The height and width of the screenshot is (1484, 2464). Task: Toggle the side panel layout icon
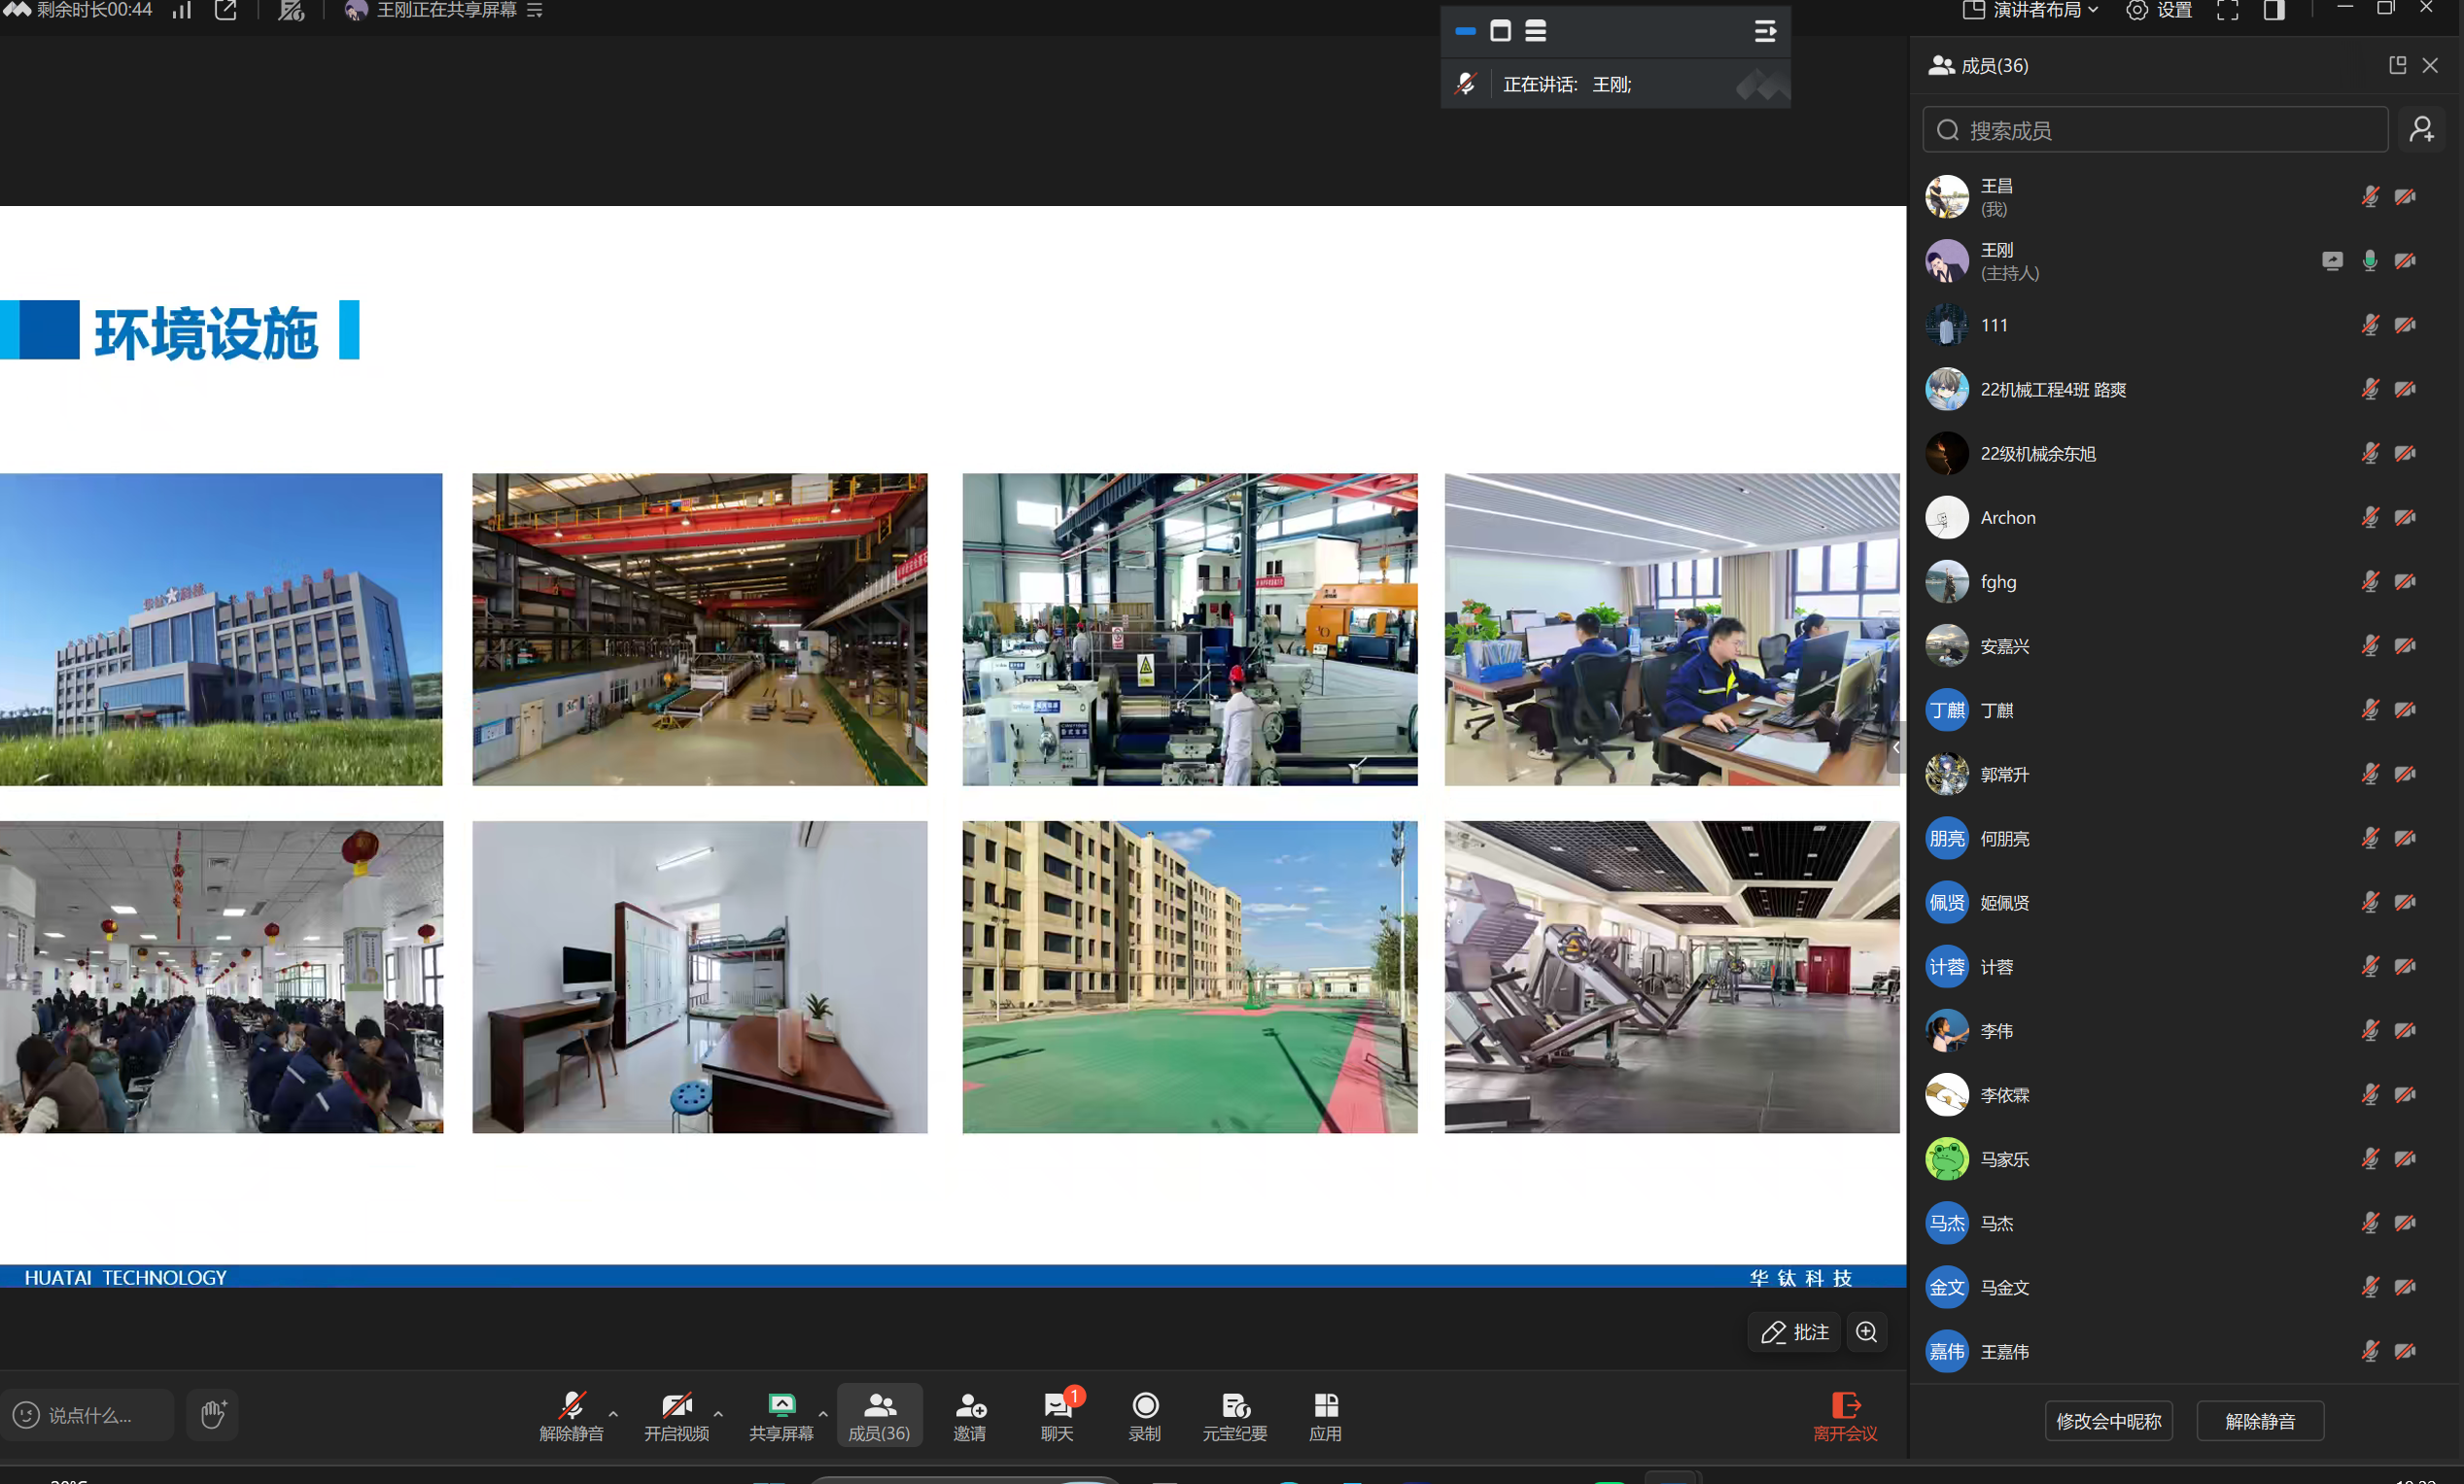click(x=2274, y=11)
